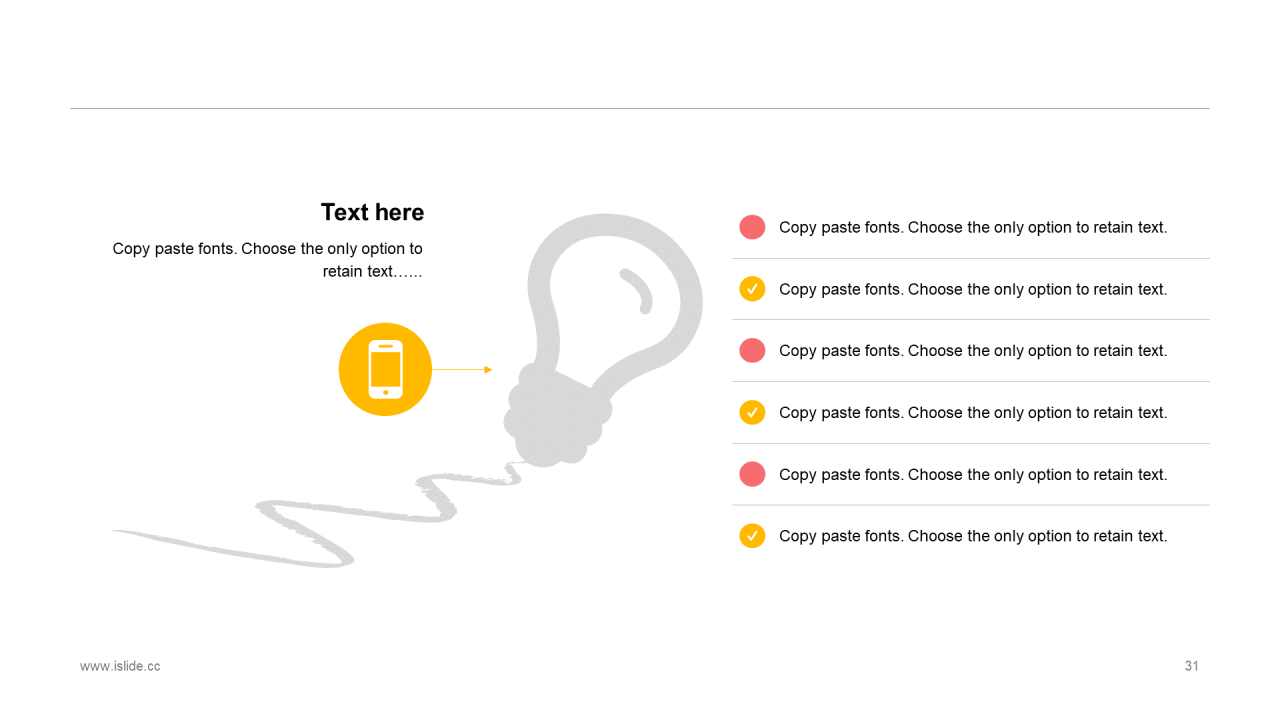Click the first yellow checkmark circle
Screen dimensions: 1280x720
point(752,289)
